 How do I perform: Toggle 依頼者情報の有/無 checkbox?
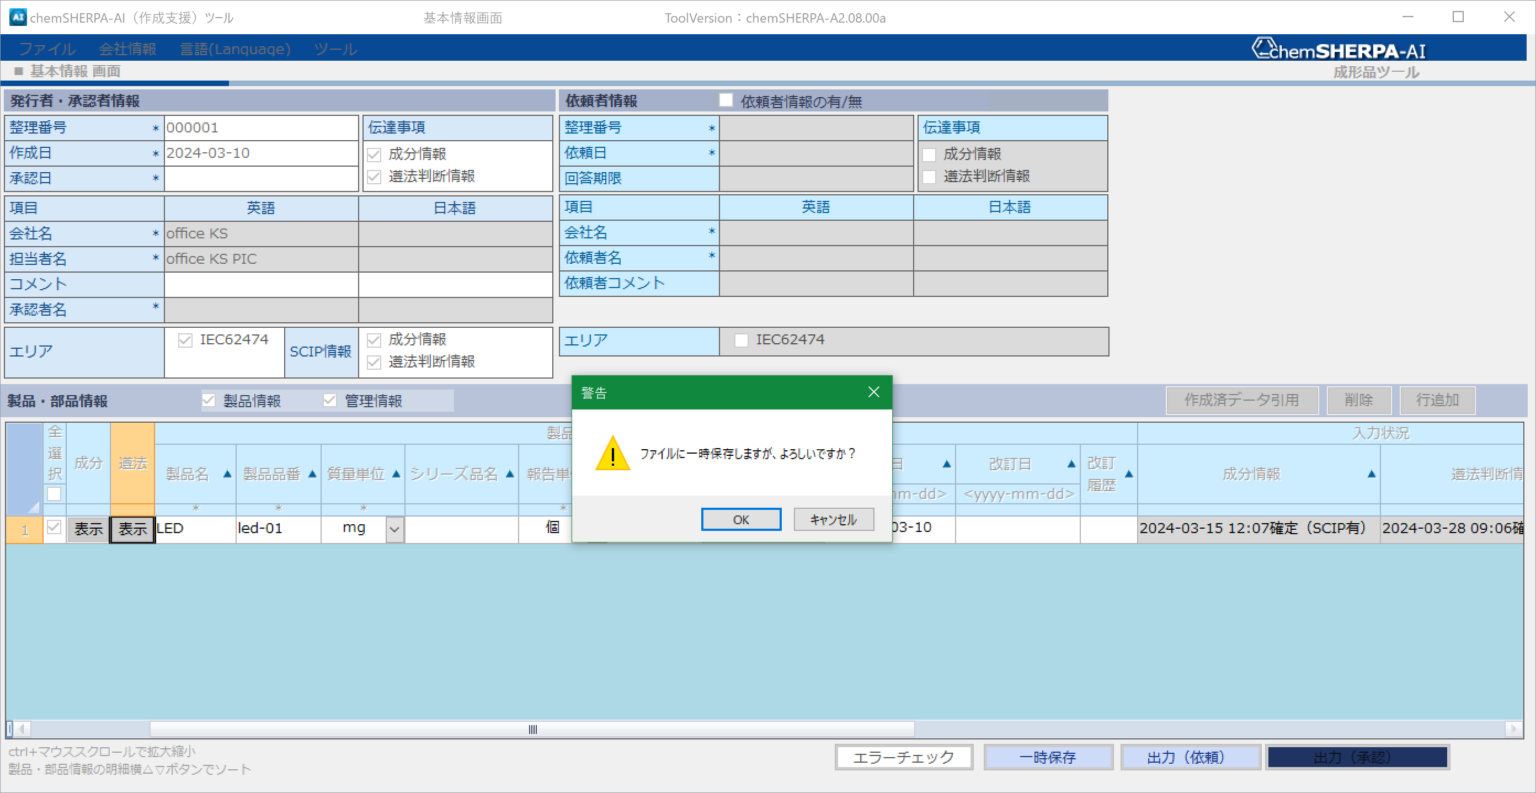click(x=726, y=101)
